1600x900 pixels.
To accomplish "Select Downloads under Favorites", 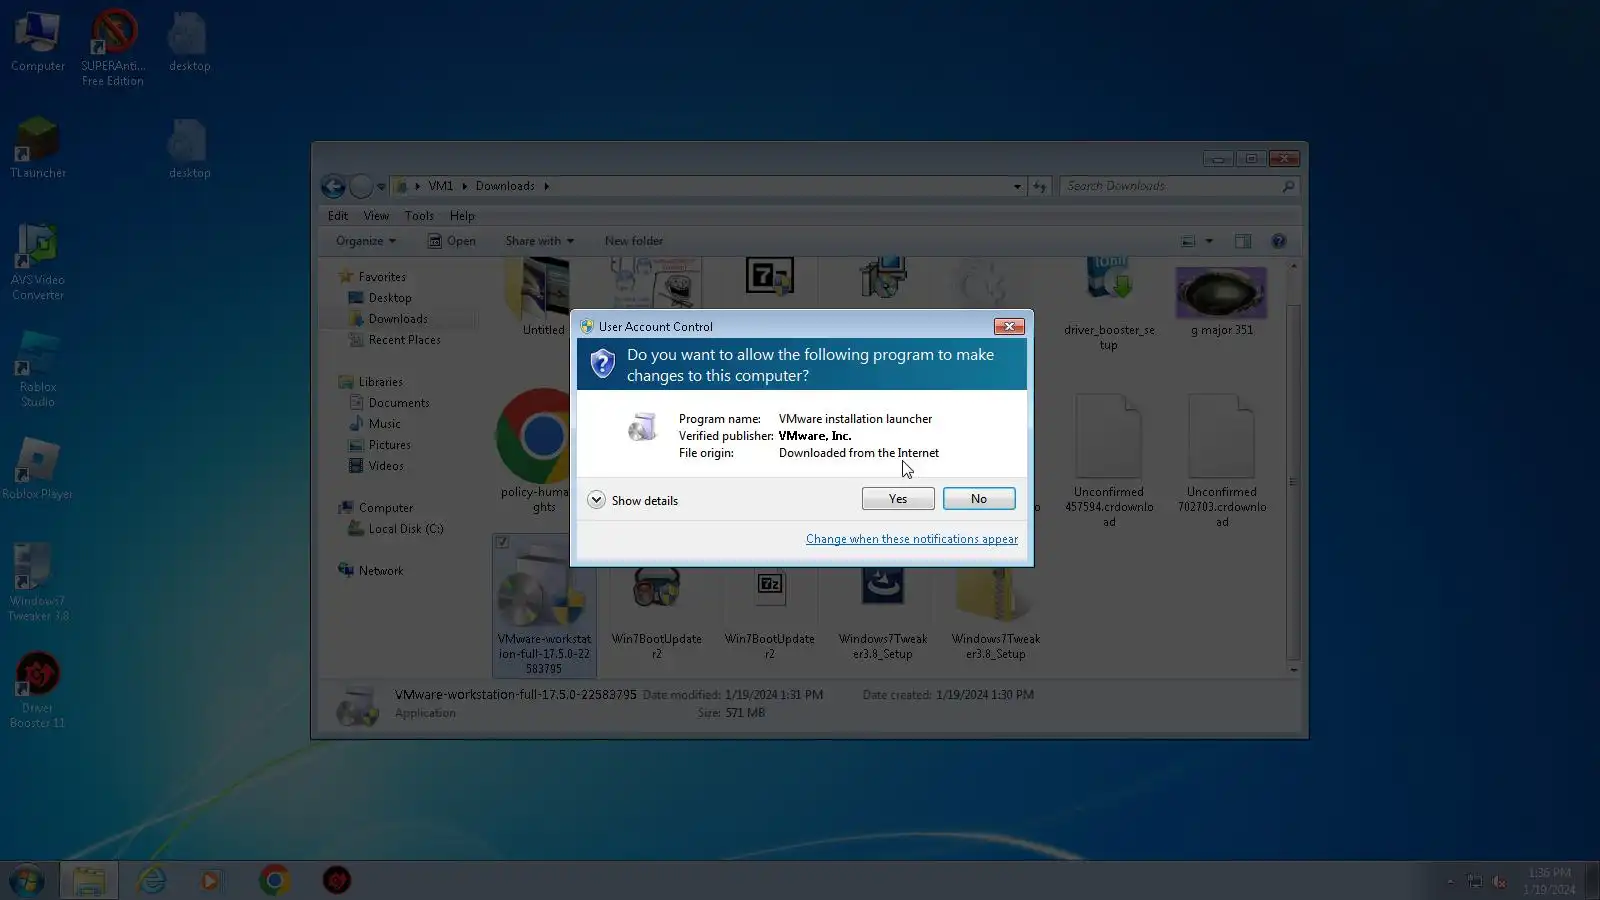I will coord(388,319).
